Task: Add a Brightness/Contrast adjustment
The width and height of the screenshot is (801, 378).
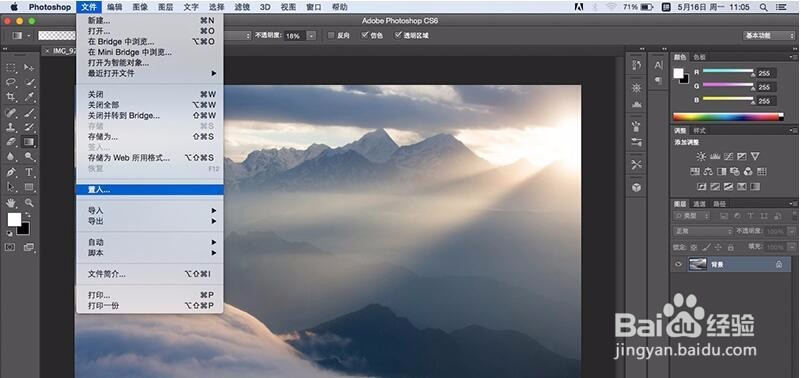Action: [x=701, y=156]
